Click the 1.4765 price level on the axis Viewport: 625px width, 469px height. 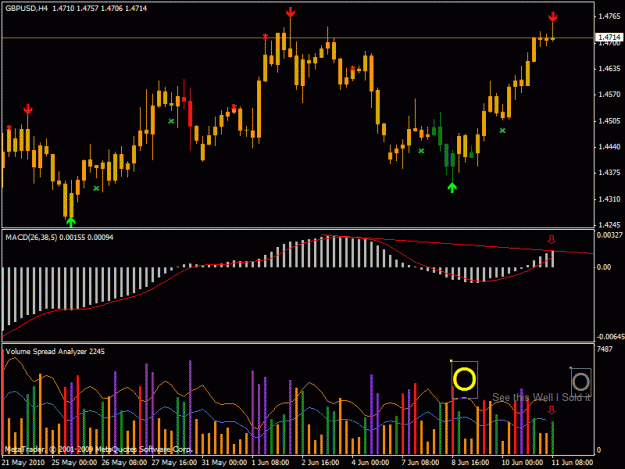(609, 16)
